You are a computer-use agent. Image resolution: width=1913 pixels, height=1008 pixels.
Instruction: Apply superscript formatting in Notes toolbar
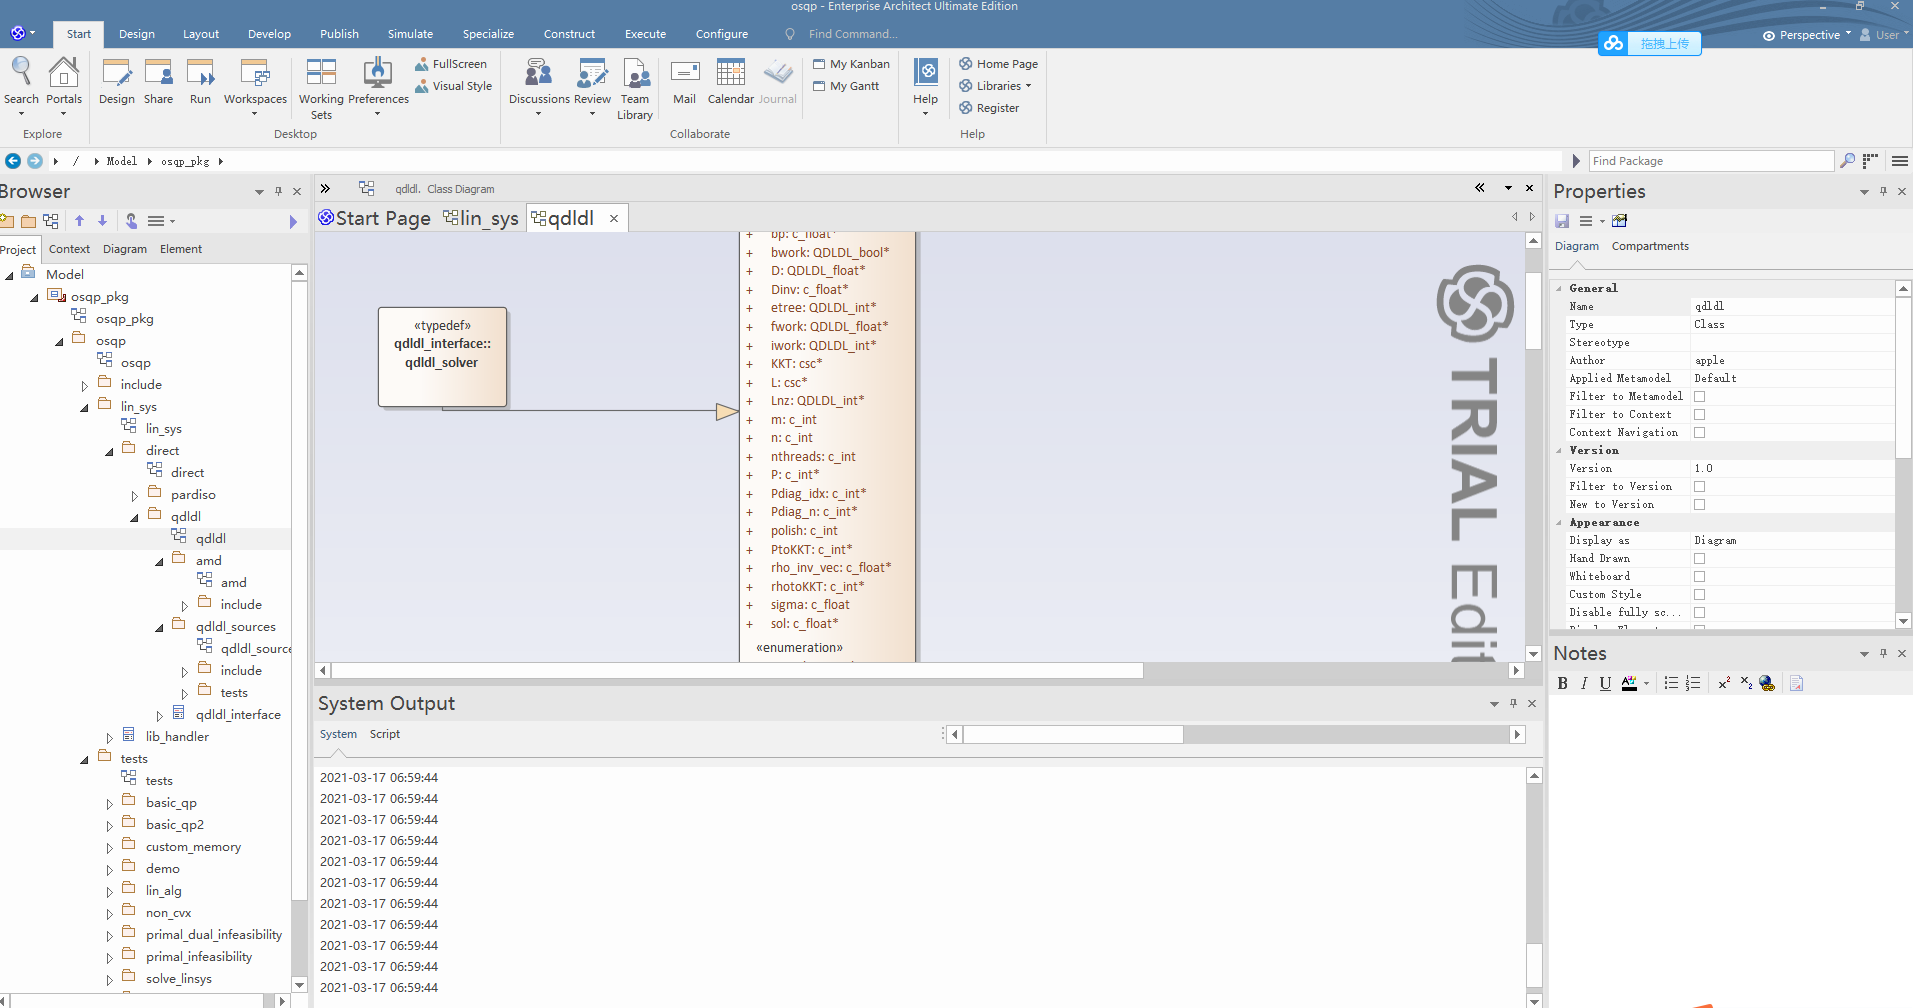pos(1721,683)
